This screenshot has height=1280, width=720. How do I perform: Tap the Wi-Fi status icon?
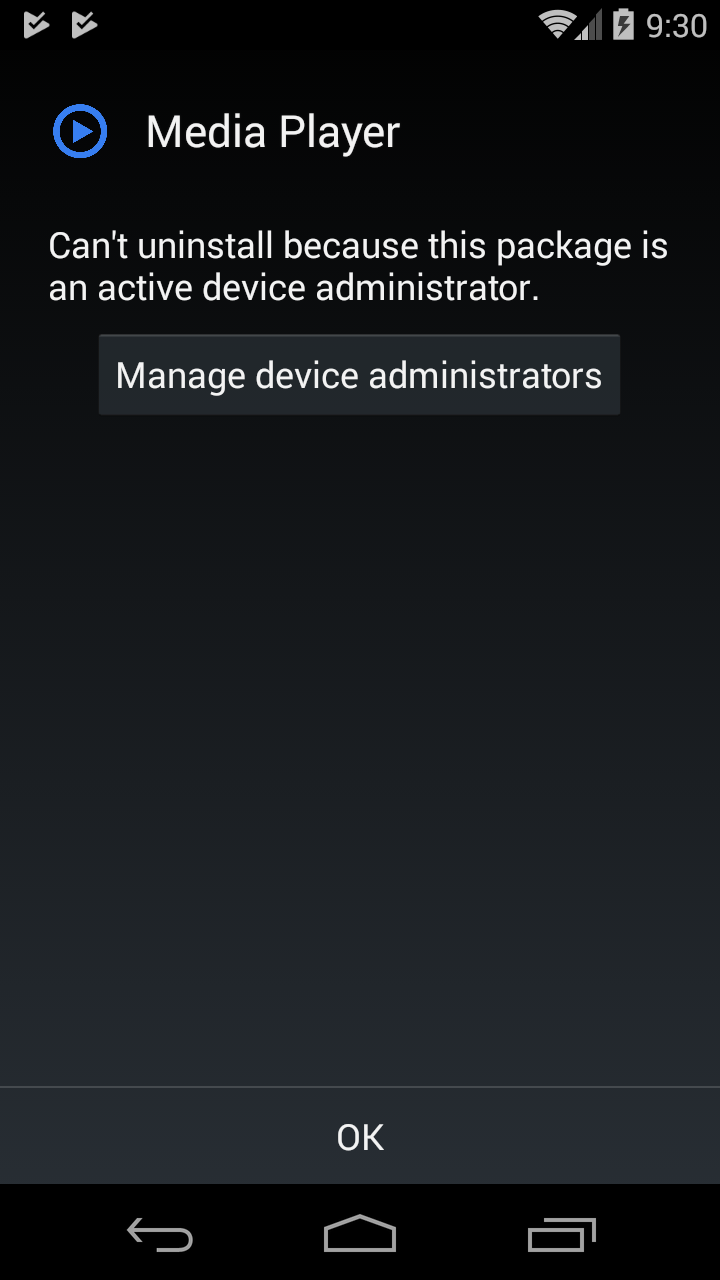pyautogui.click(x=556, y=25)
